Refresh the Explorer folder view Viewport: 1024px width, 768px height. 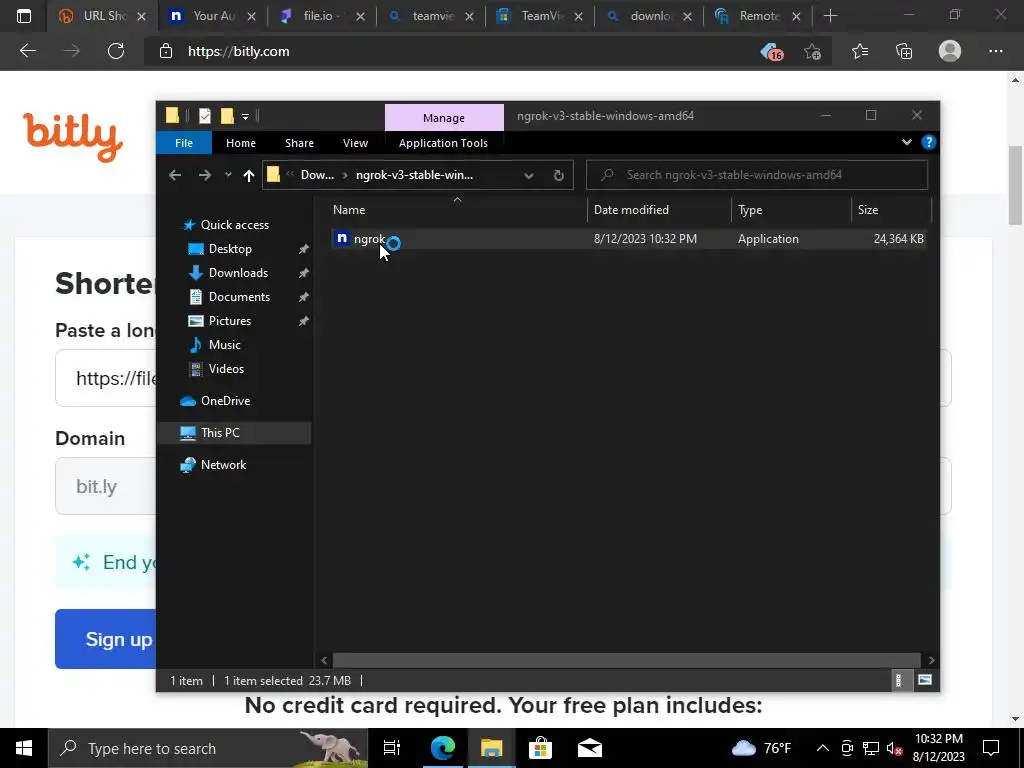coord(558,175)
